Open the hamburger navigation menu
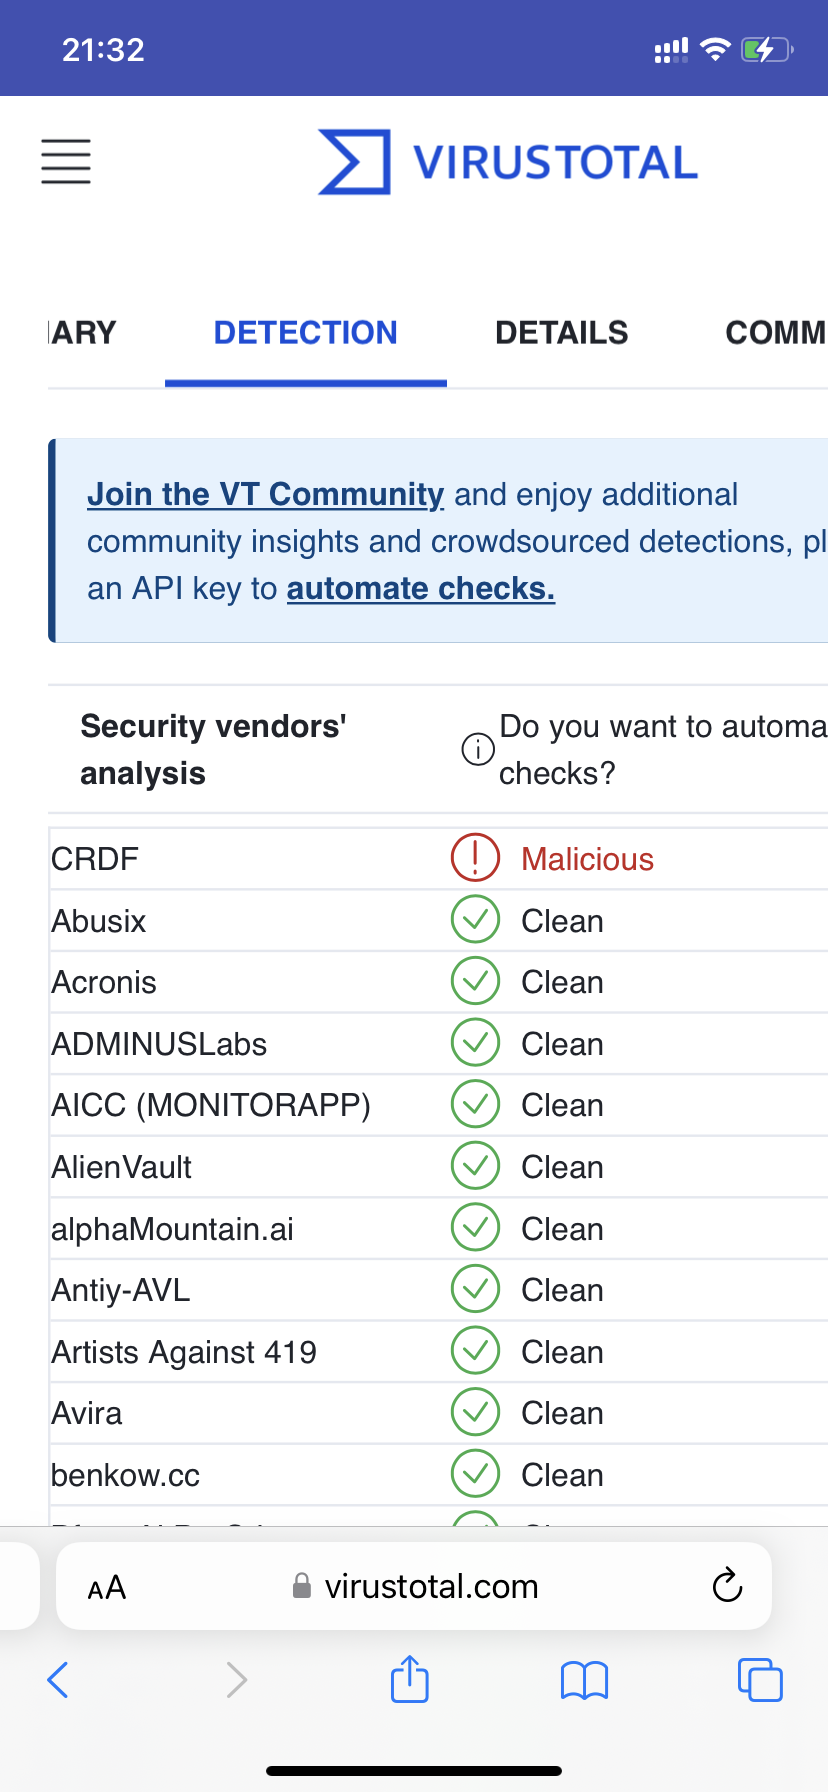The width and height of the screenshot is (828, 1792). click(66, 161)
